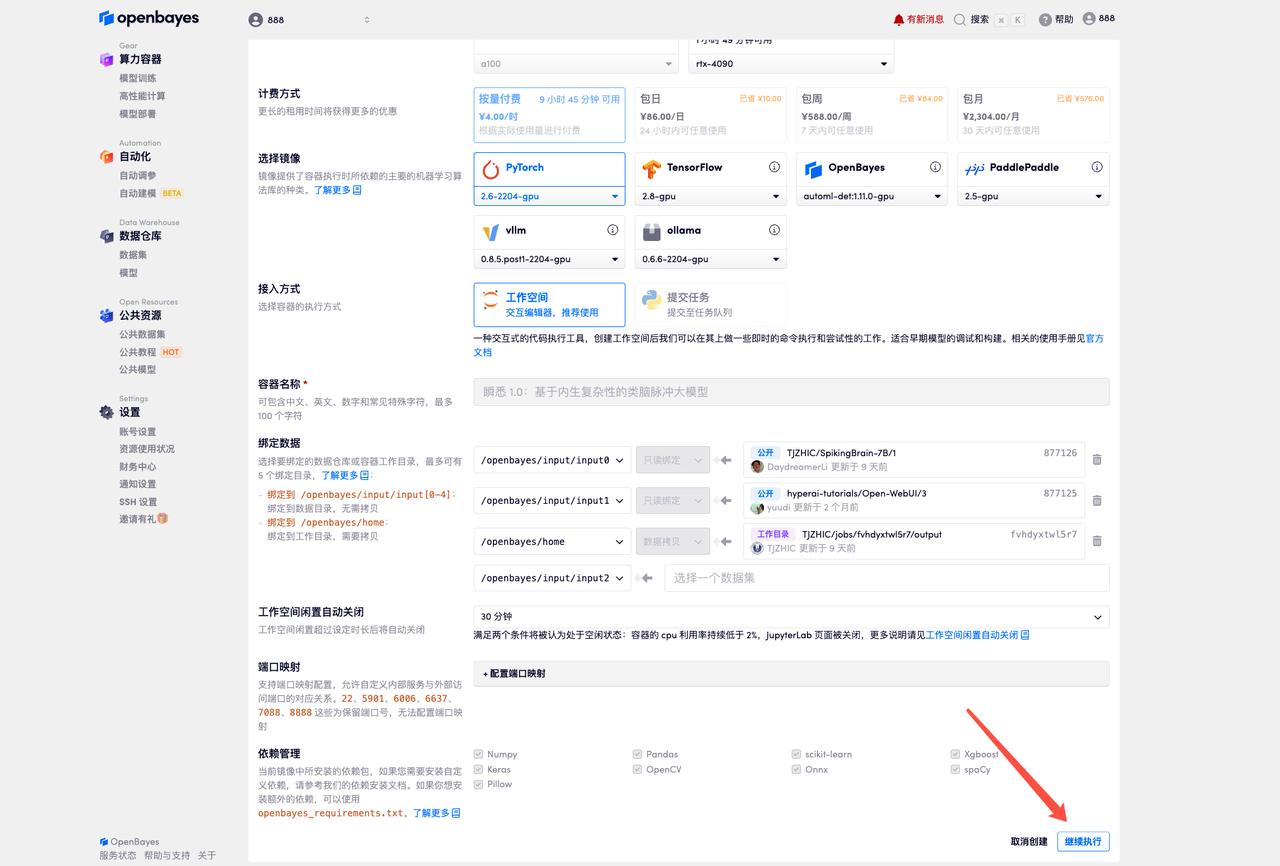Open the 官方文档 link
Image resolution: width=1280 pixels, height=866 pixels.
(x=1095, y=338)
